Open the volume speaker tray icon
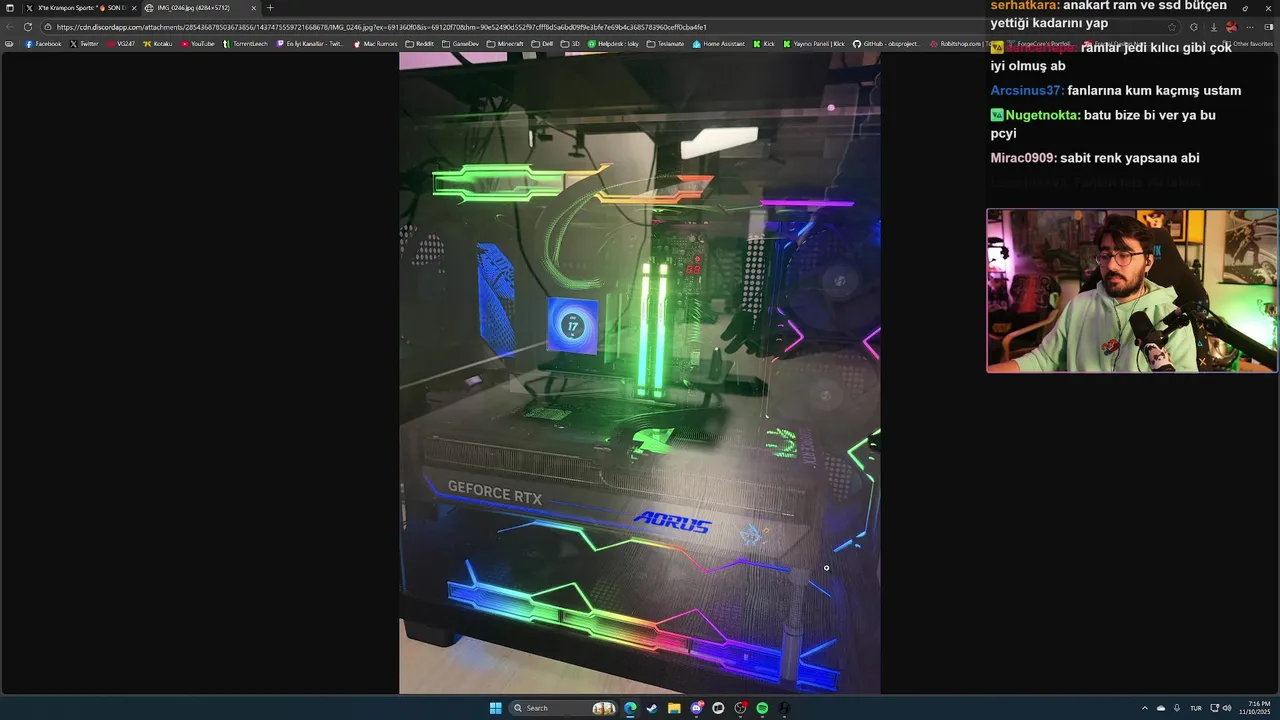This screenshot has height=720, width=1280. click(x=1227, y=708)
